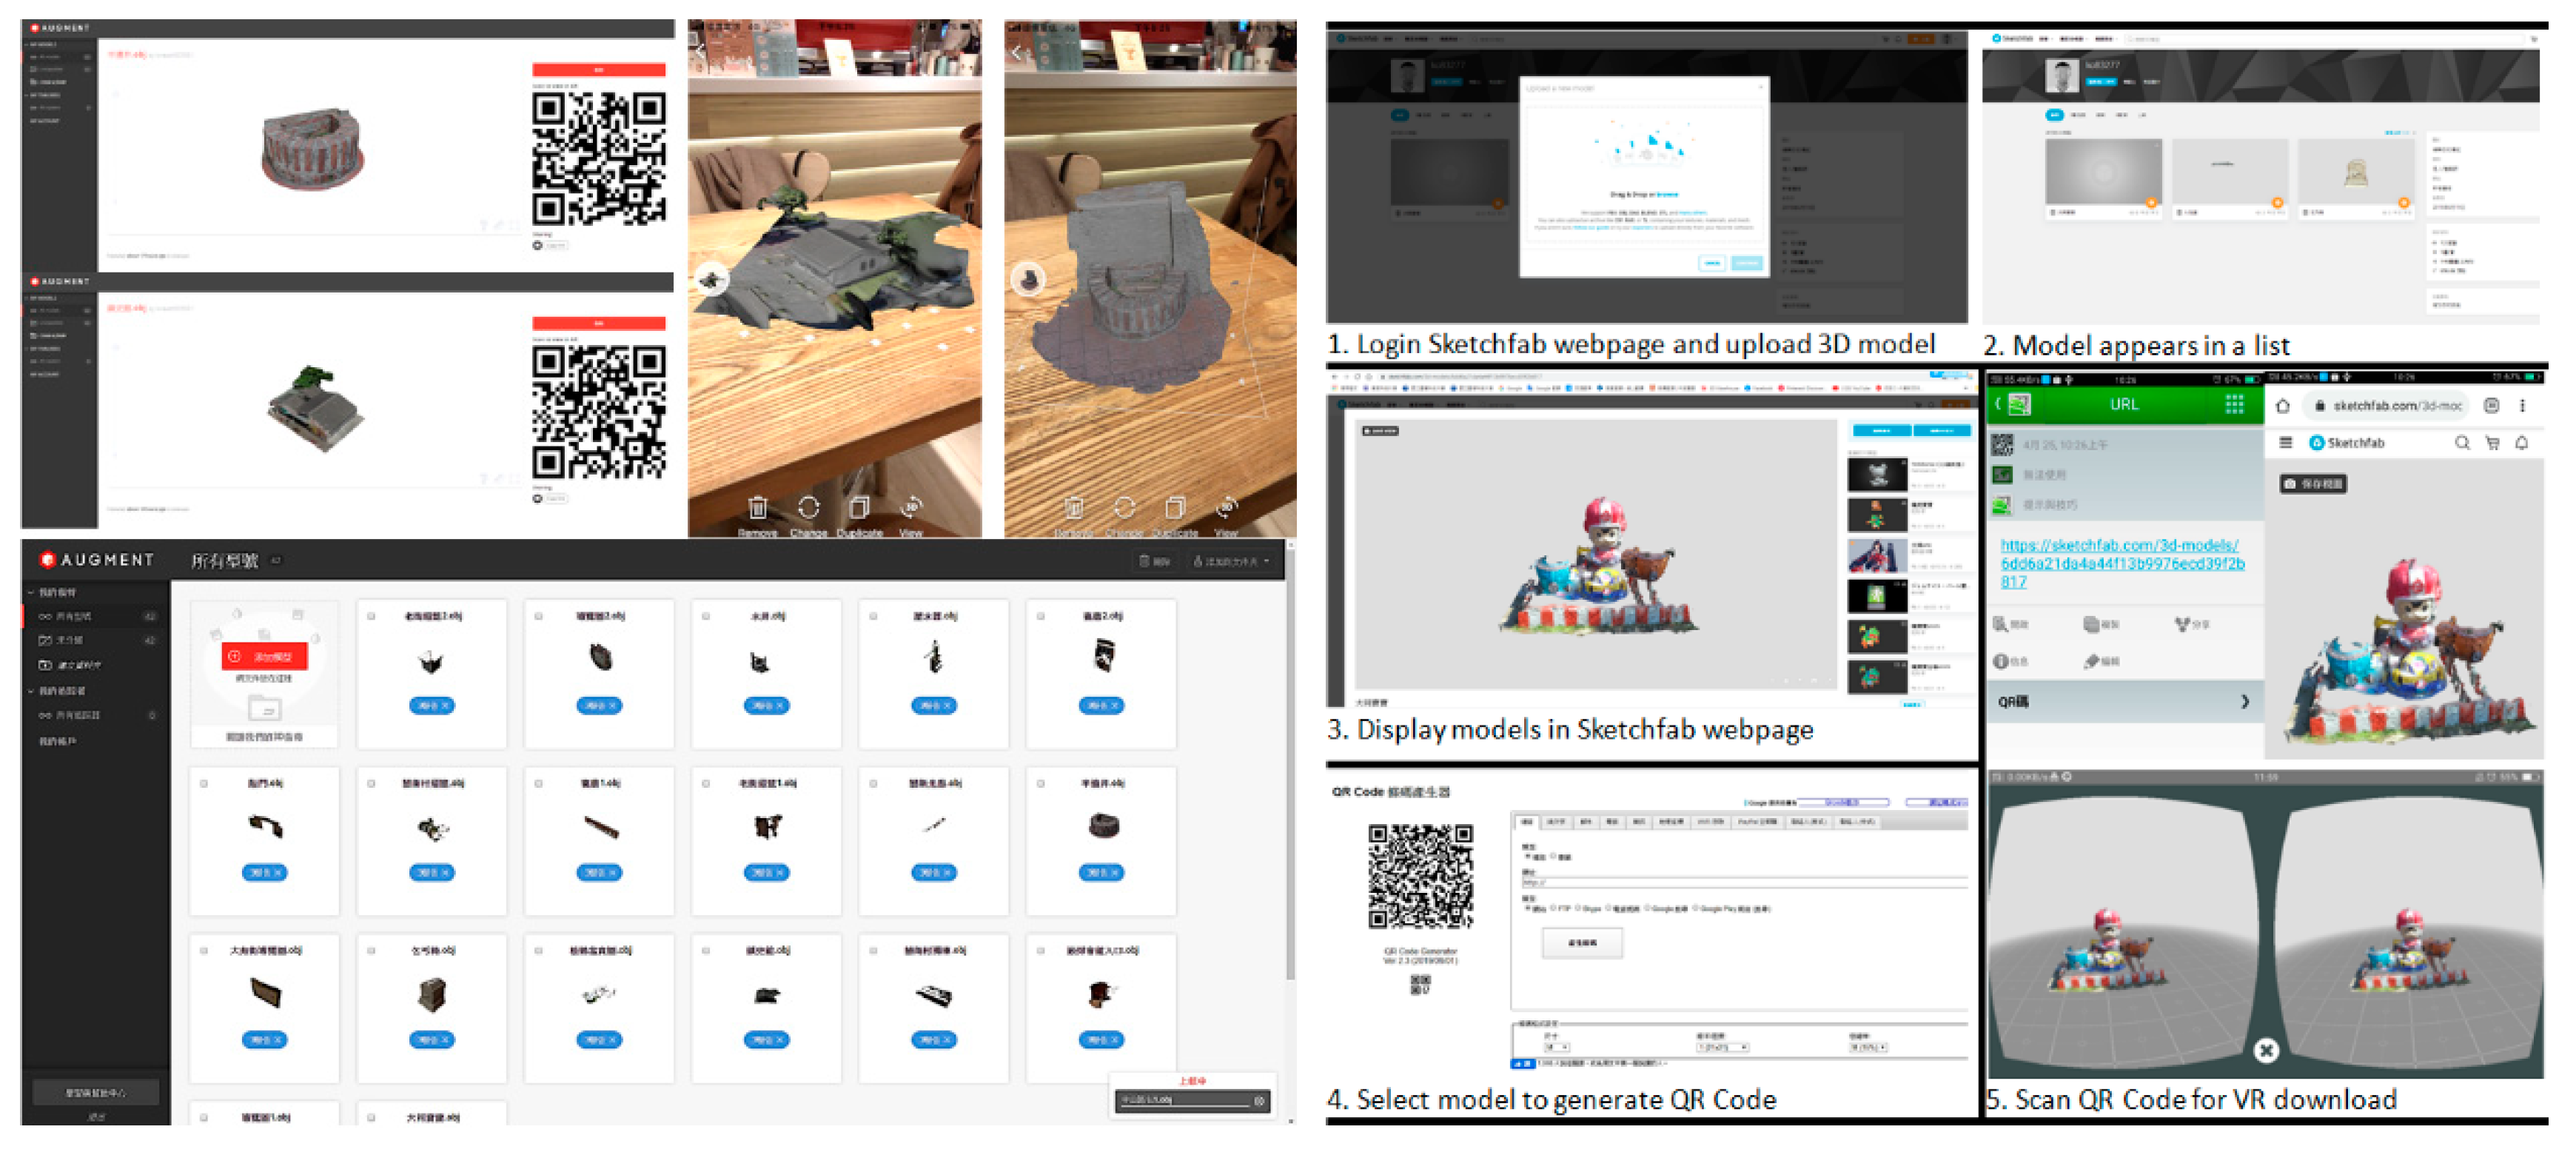
Task: Click red add model button
Action: (264, 657)
